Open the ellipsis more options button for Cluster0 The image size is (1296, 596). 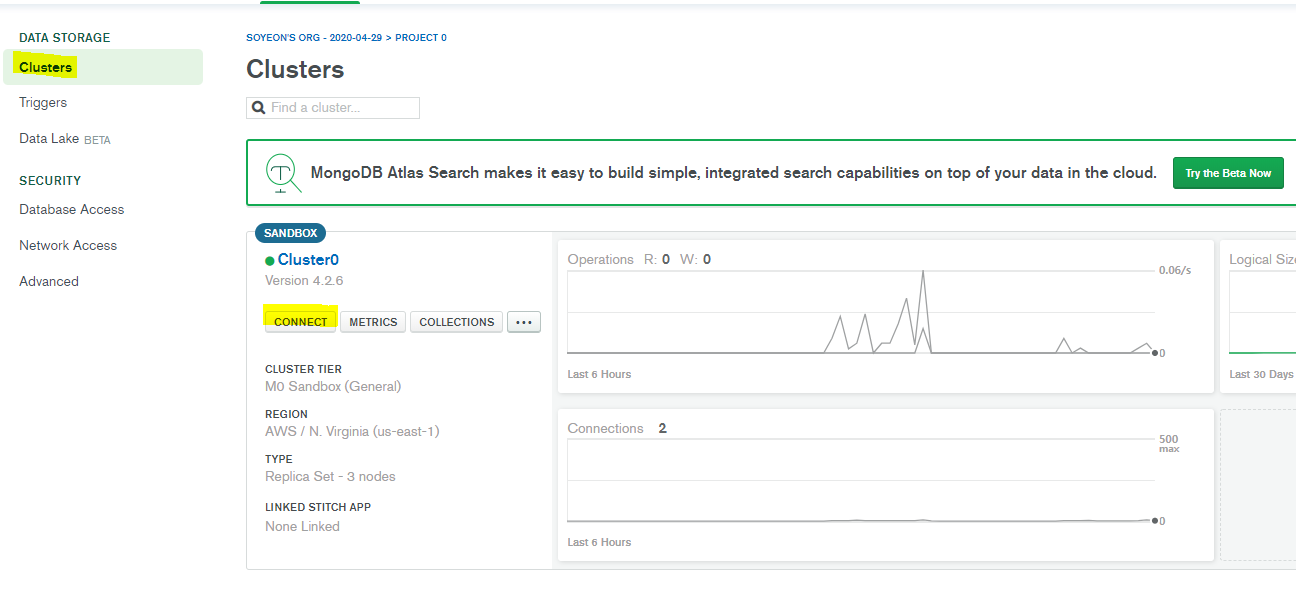(524, 322)
